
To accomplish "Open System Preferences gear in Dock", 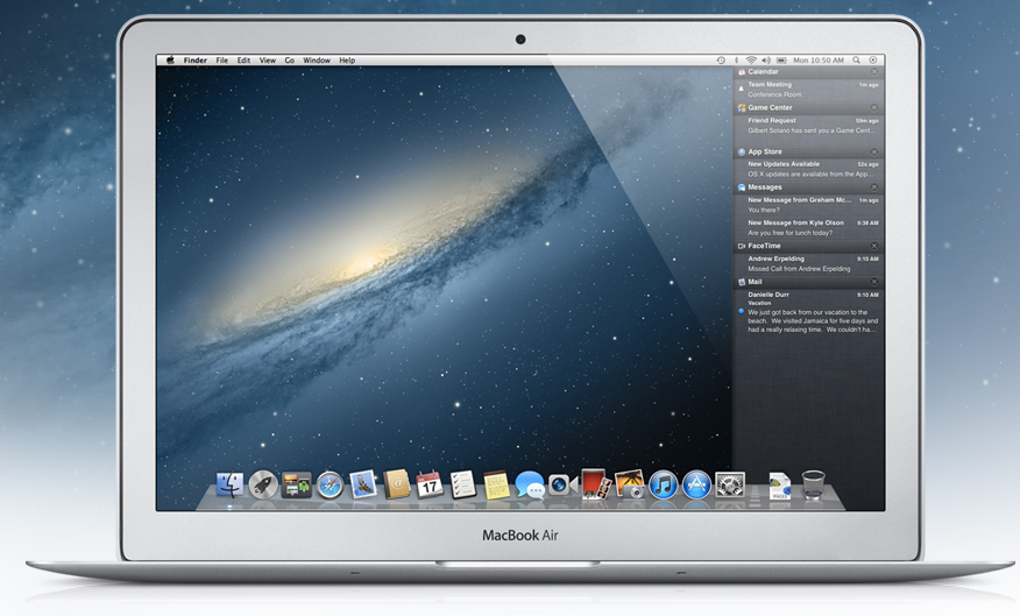I will click(x=730, y=485).
